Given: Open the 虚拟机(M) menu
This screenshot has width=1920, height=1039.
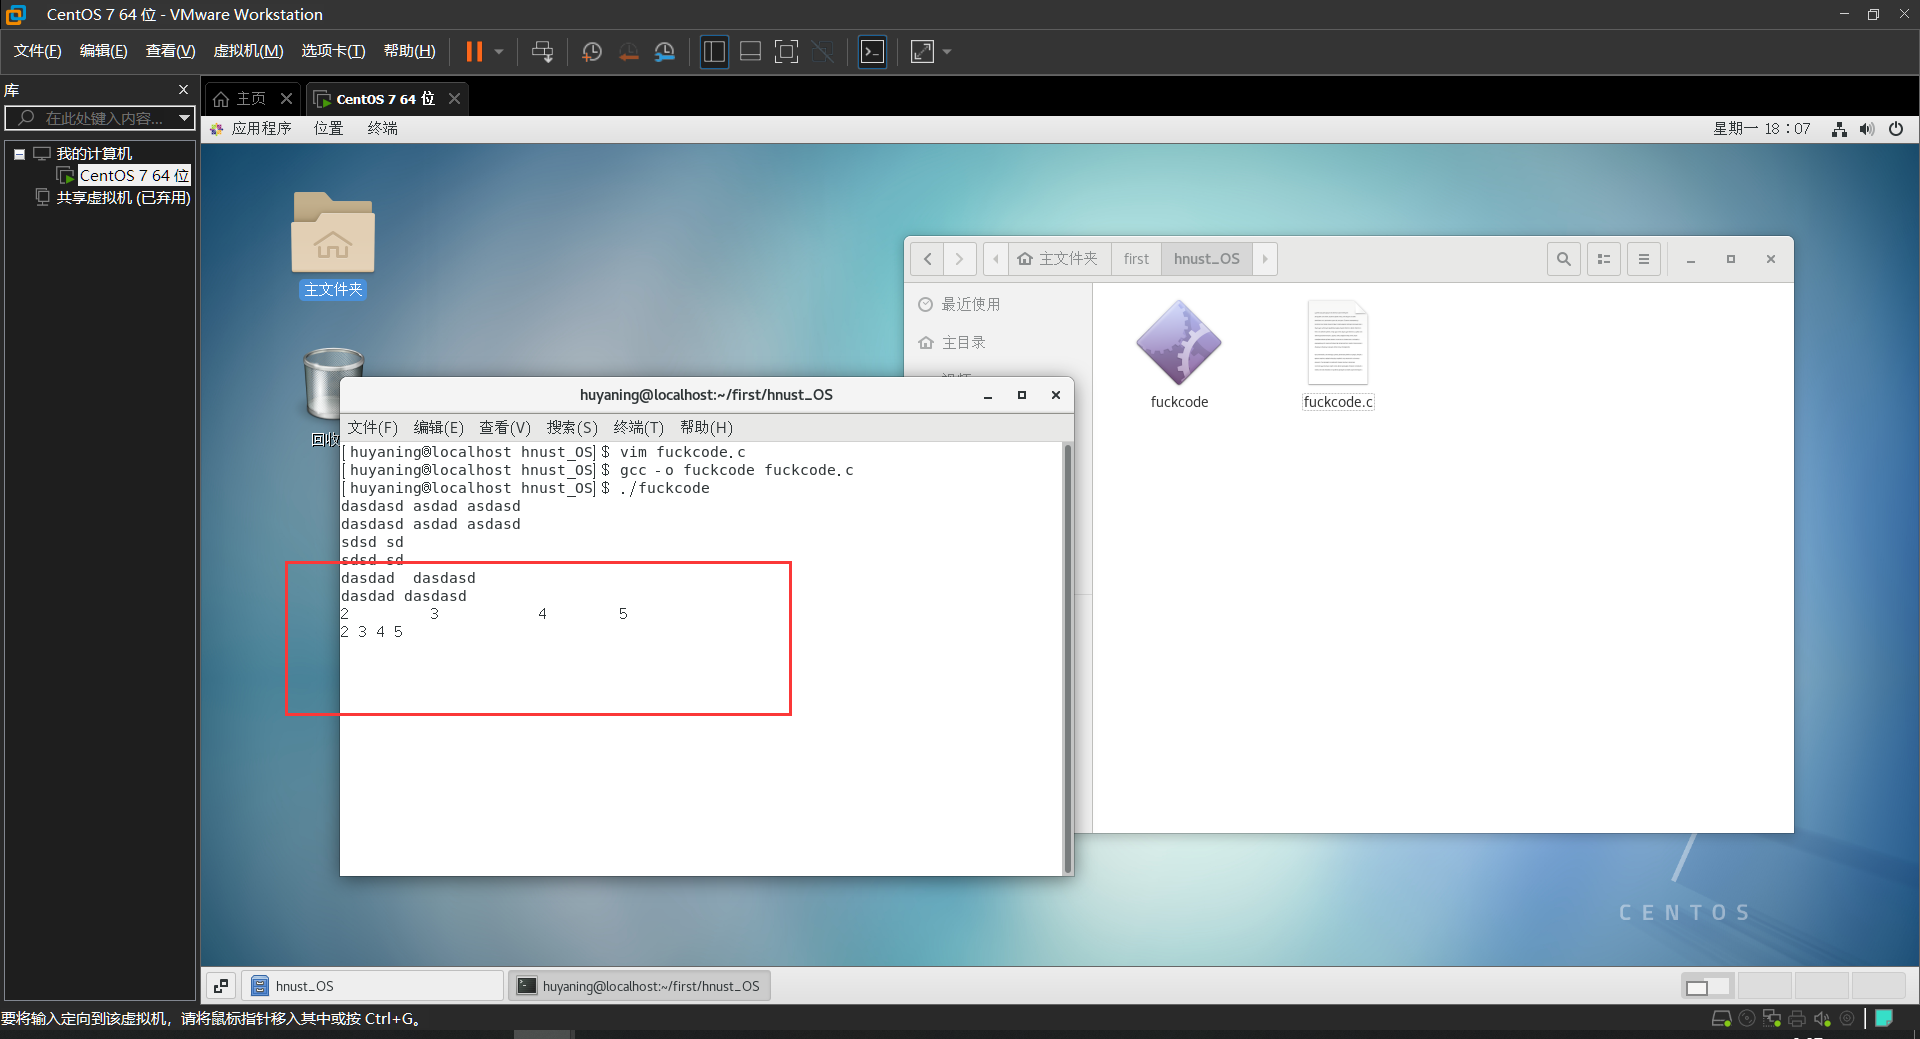Looking at the screenshot, I should (x=248, y=51).
